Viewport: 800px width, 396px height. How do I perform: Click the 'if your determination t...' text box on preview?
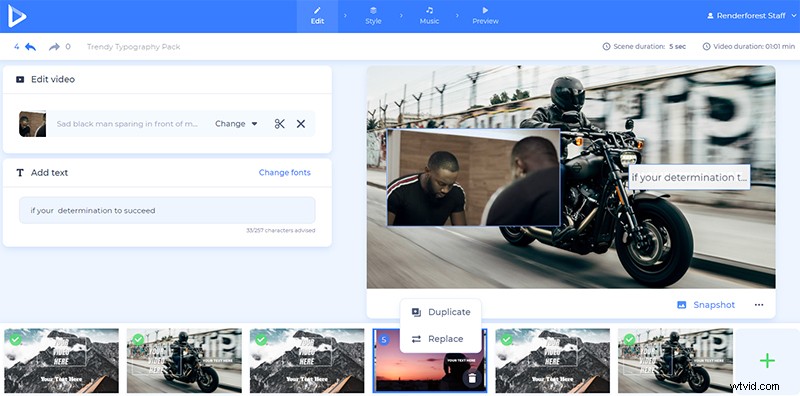[x=689, y=178]
